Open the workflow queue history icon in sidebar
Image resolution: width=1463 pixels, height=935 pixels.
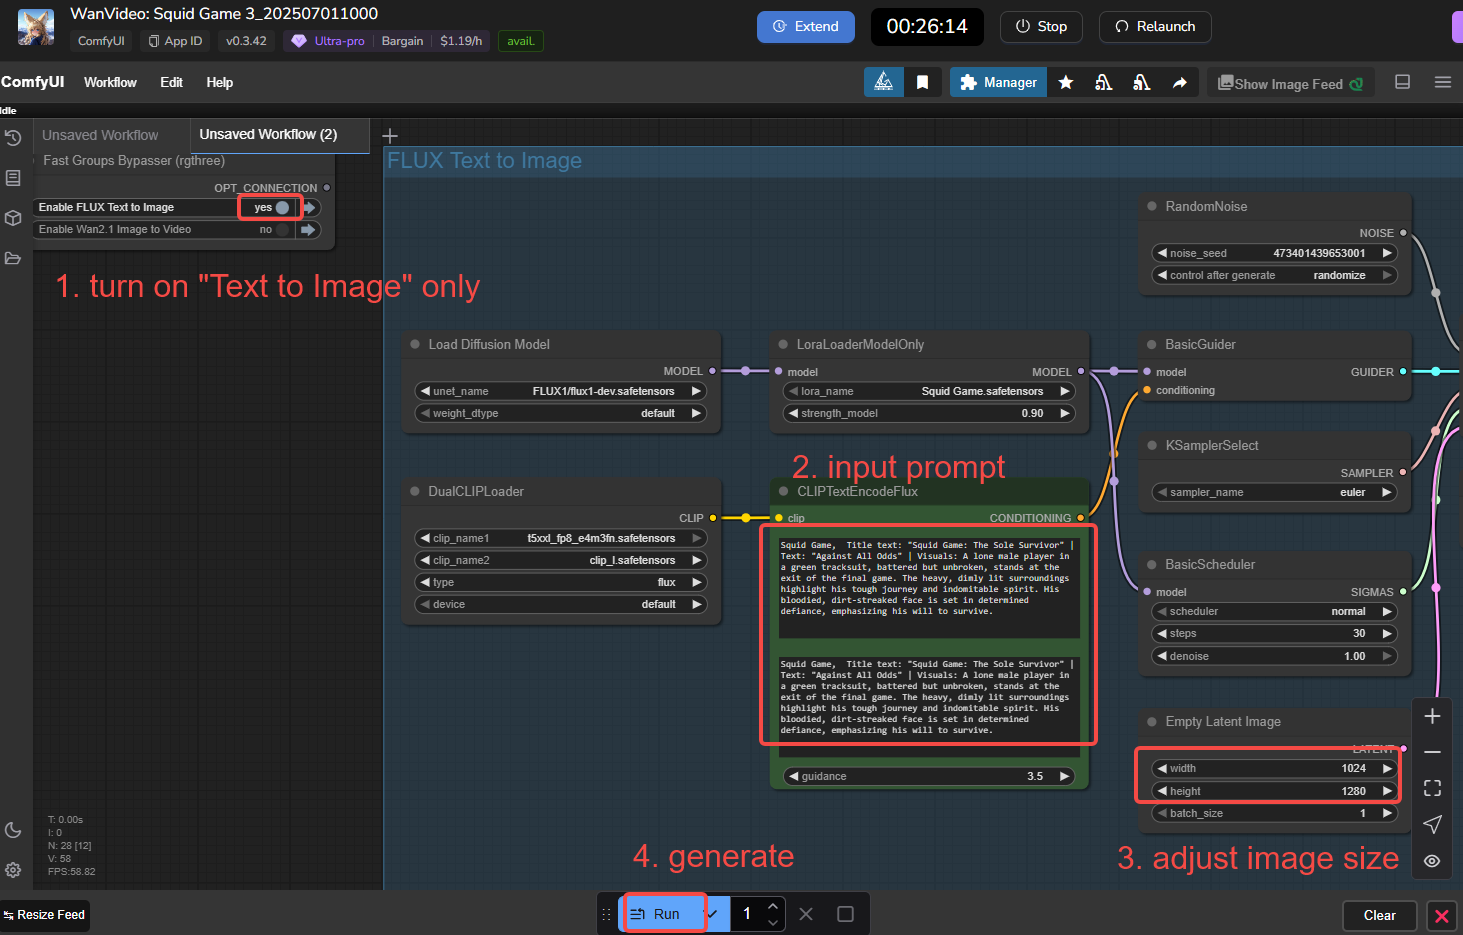click(x=13, y=138)
